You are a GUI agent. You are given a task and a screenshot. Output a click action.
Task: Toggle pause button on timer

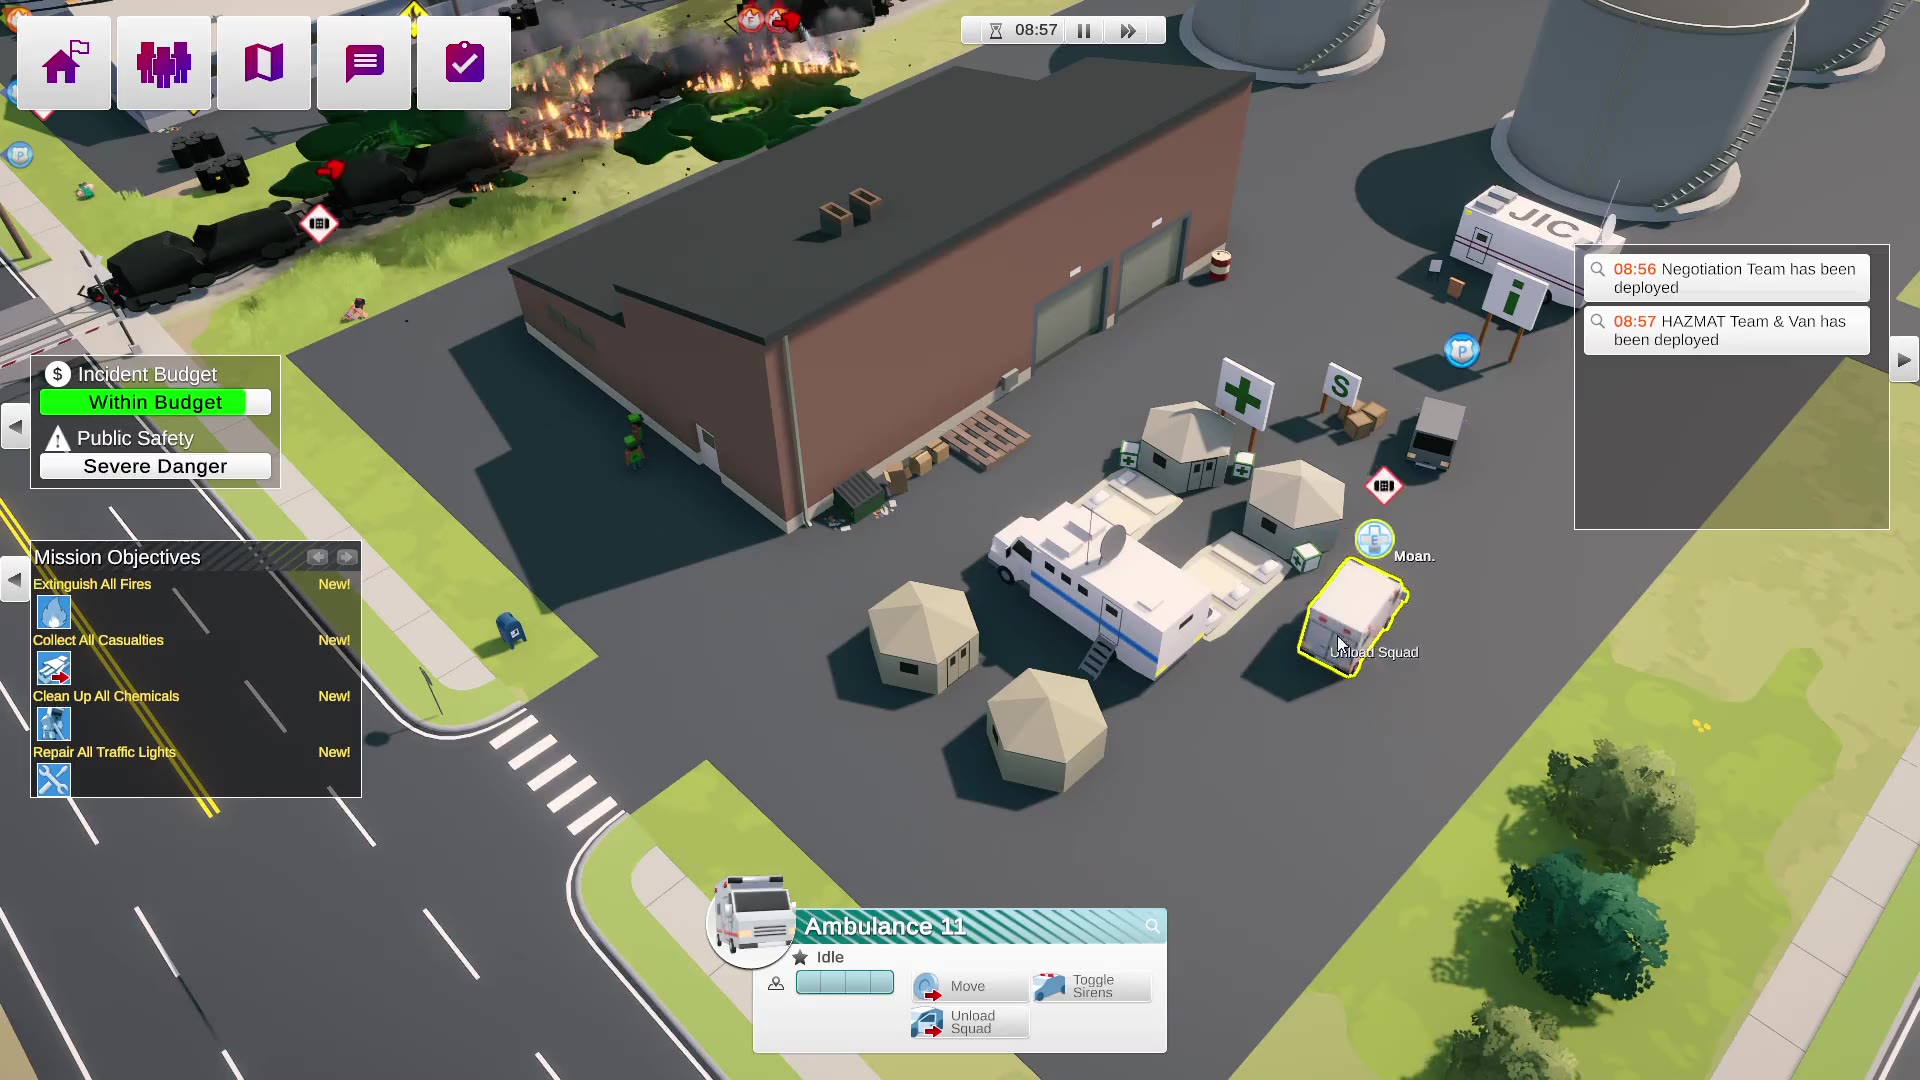click(x=1084, y=29)
